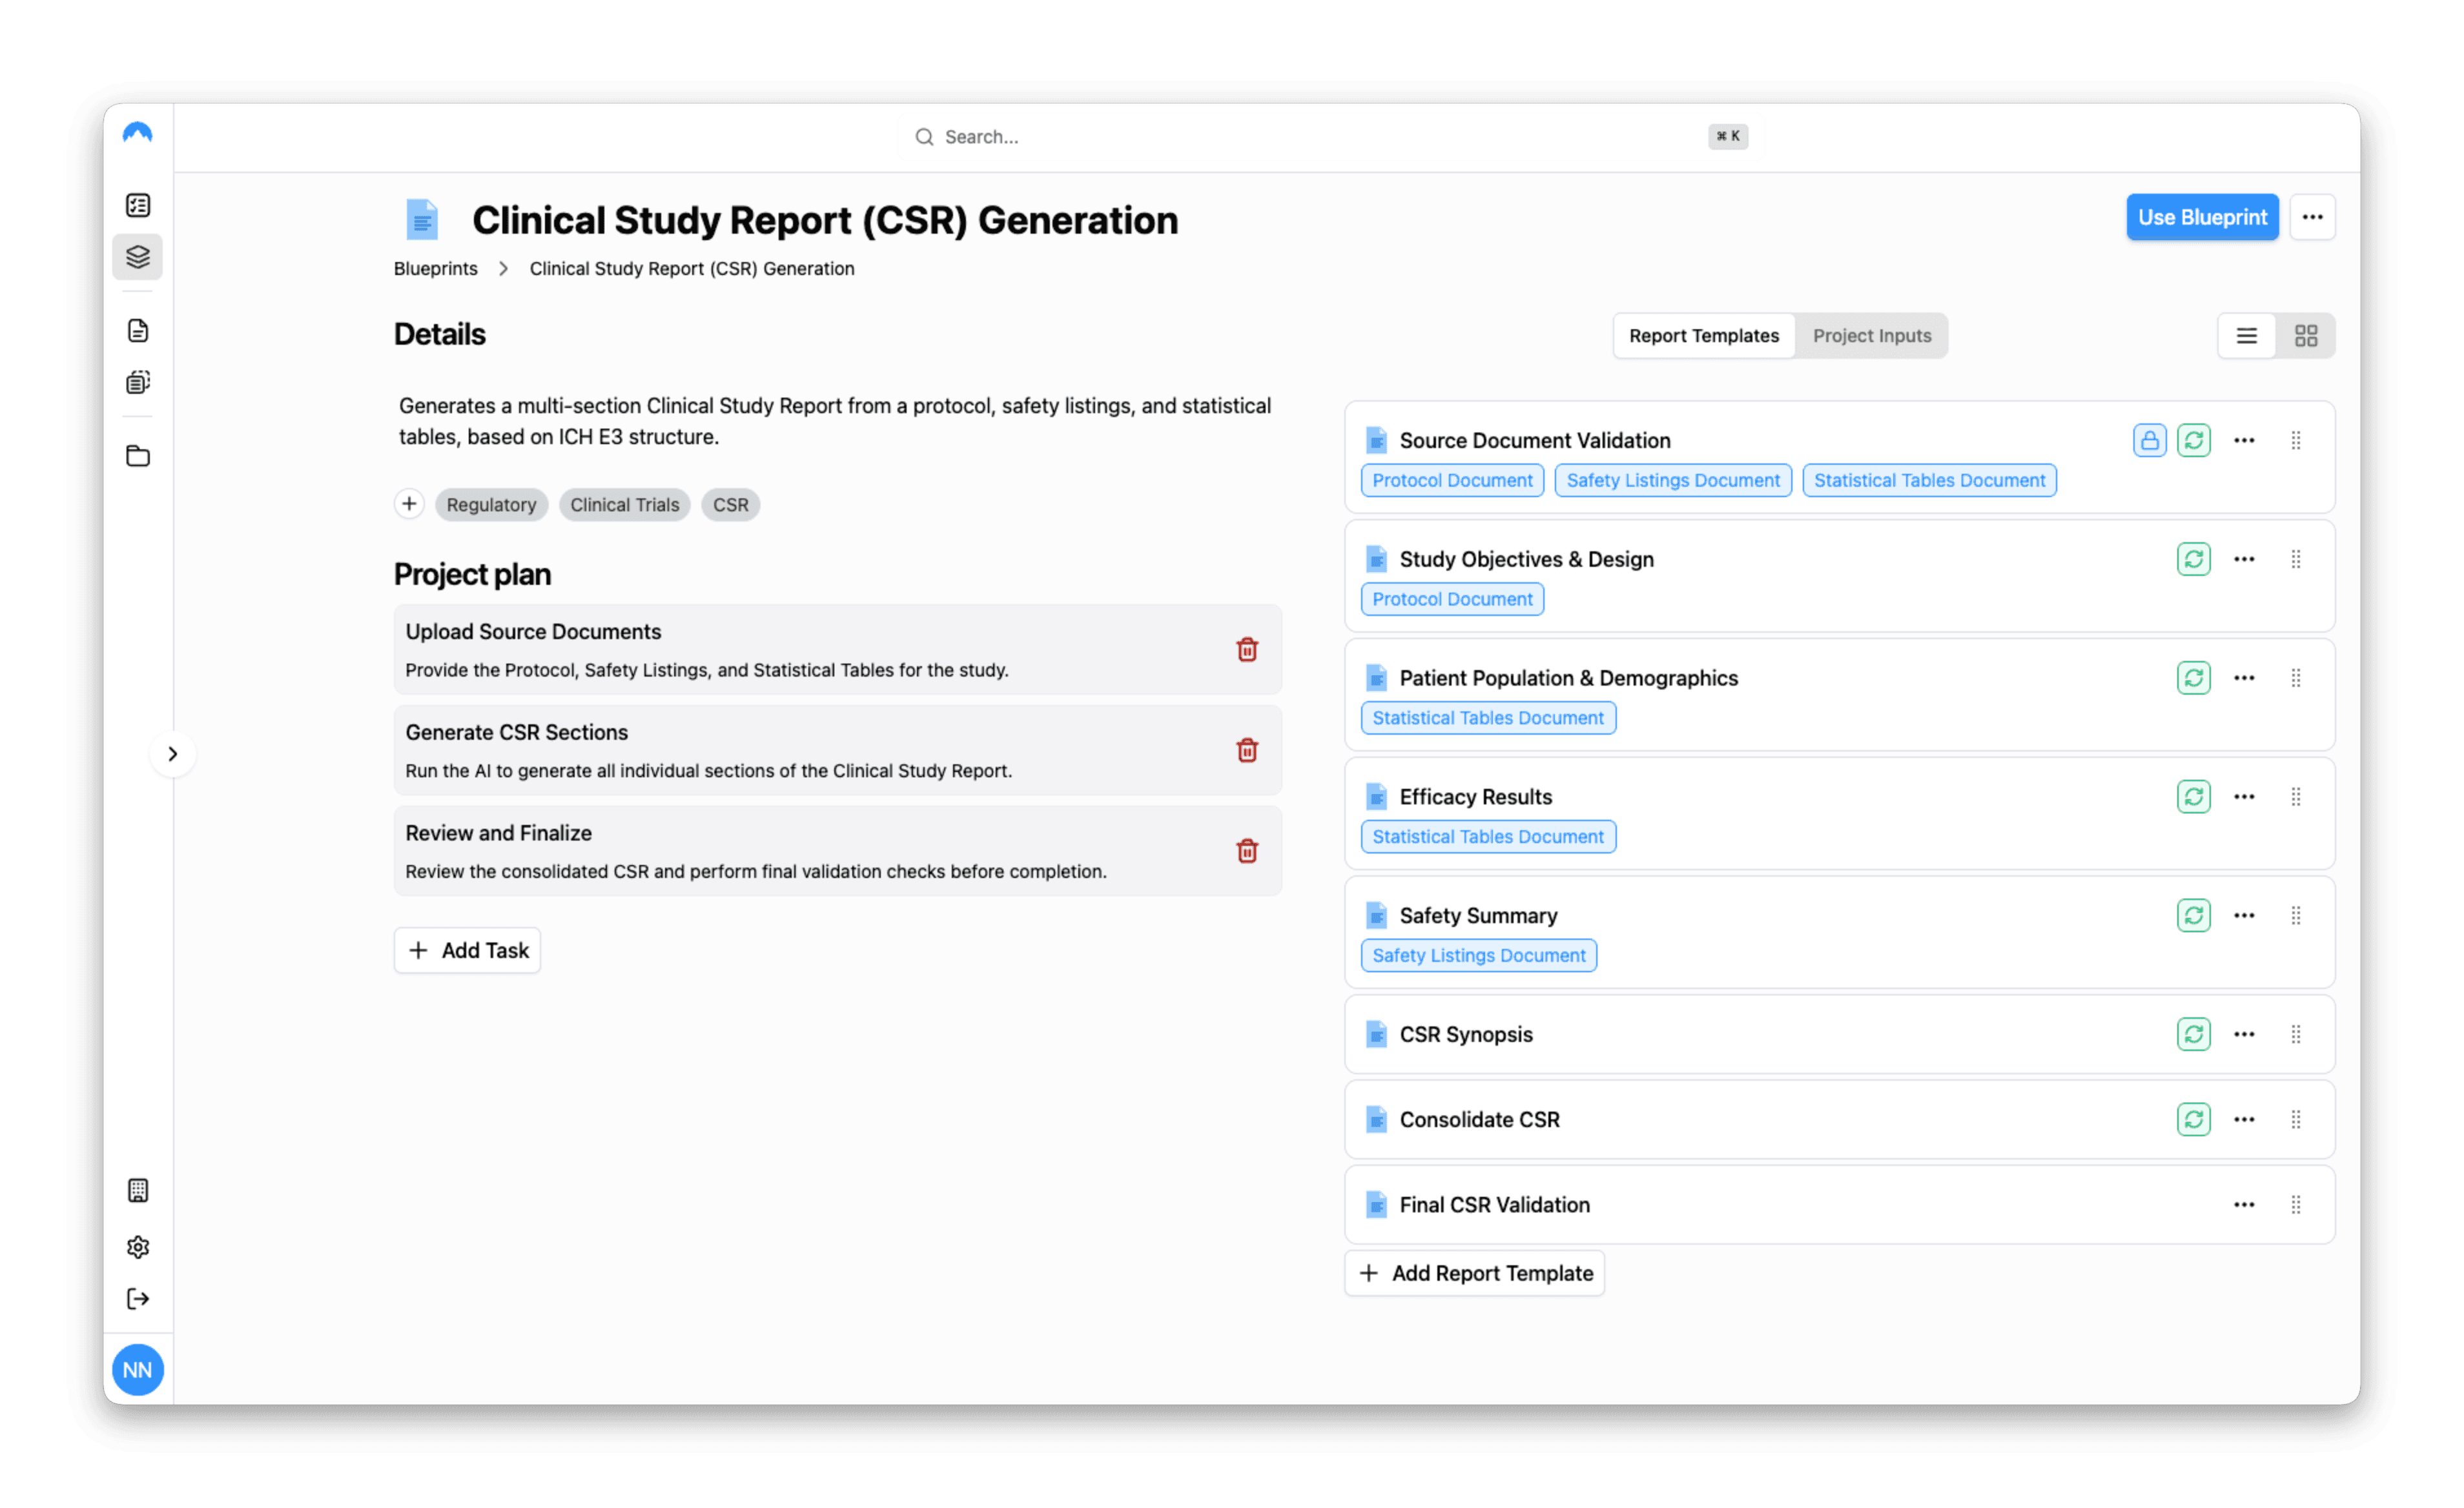Click the lock icon on Source Document Validation
Image resolution: width=2464 pixels, height=1508 pixels.
point(2149,440)
